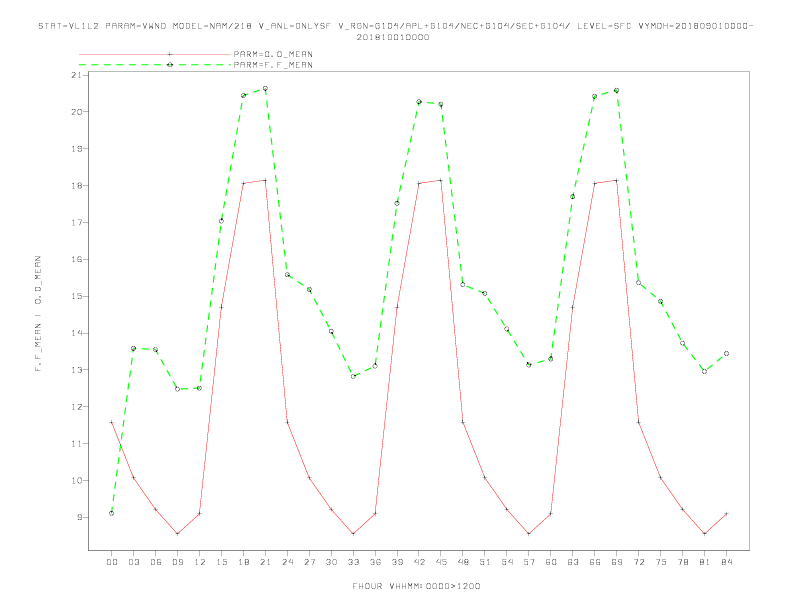Click x-axis tick label 84
The image size is (792, 612).
coord(727,562)
